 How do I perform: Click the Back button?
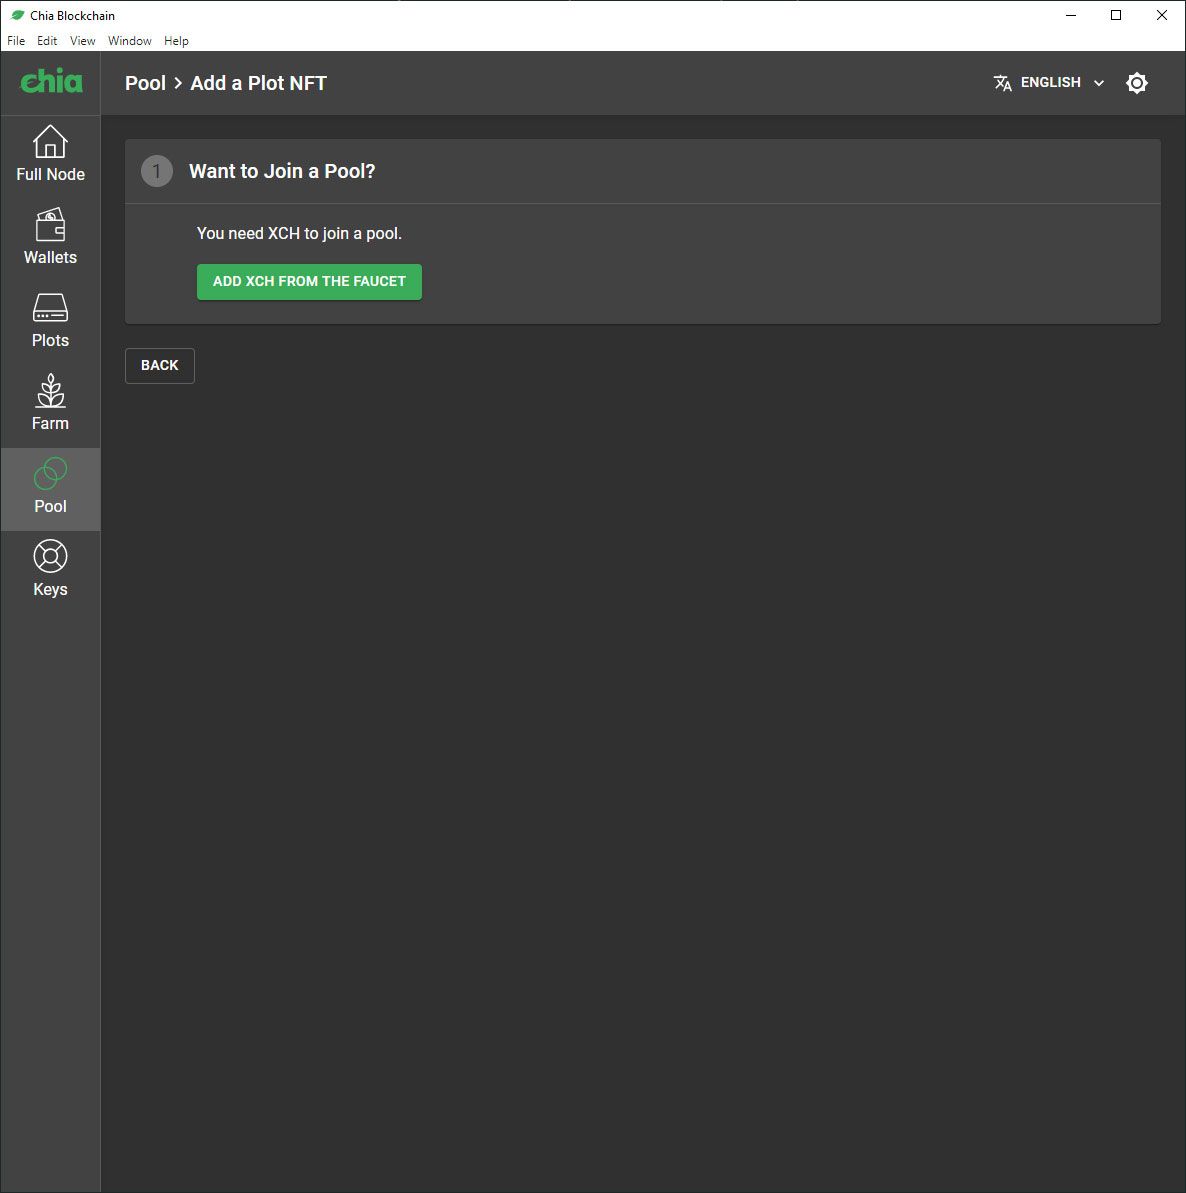point(160,366)
